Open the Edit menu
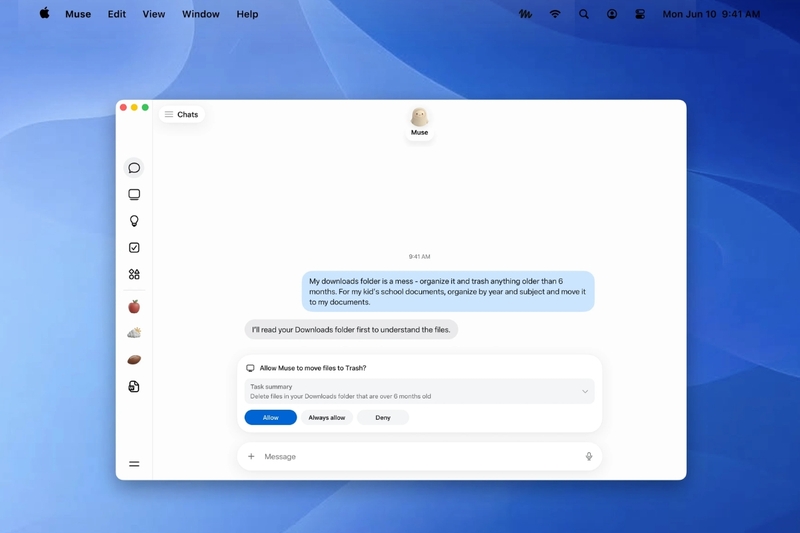 [116, 14]
